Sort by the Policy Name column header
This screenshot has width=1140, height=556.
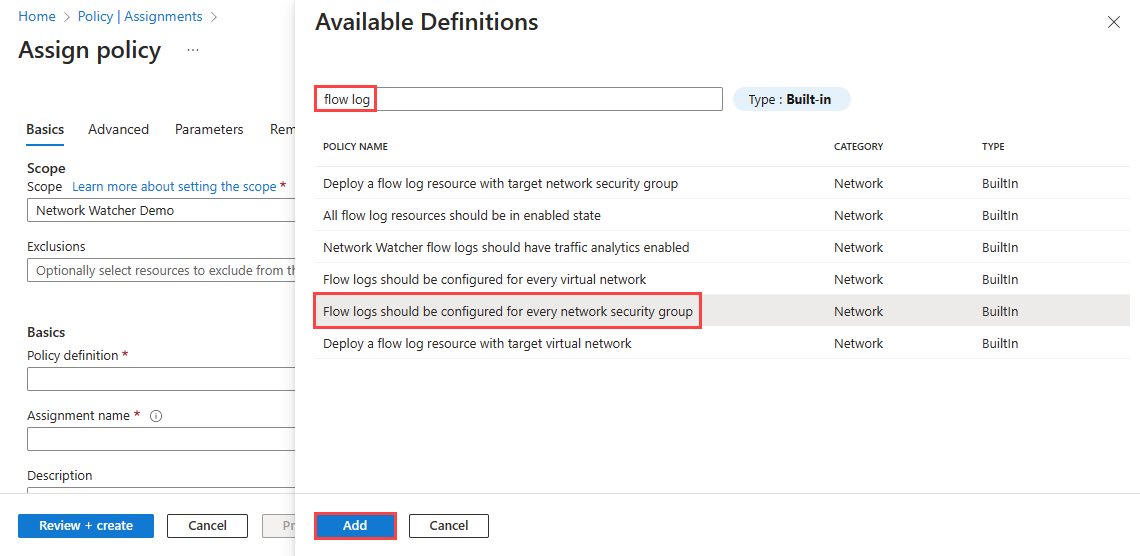(x=355, y=147)
